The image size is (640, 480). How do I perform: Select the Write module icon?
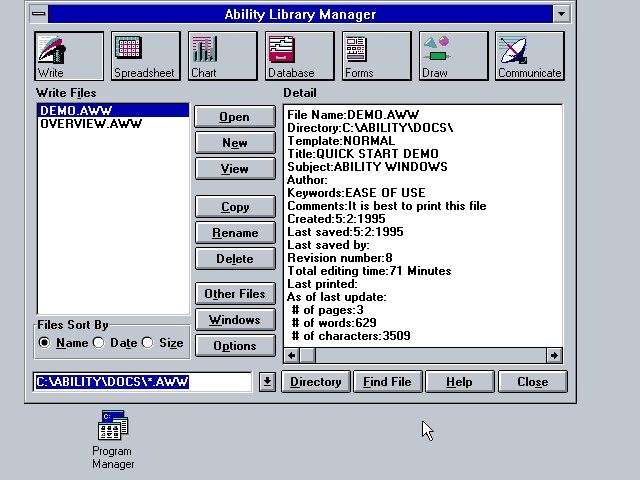click(x=69, y=56)
